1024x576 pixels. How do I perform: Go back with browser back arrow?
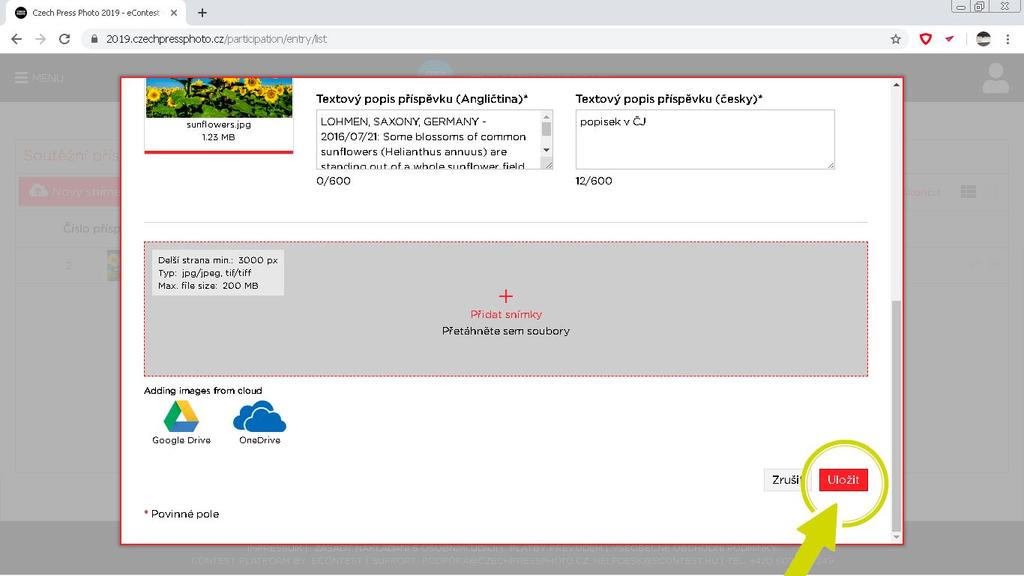[16, 39]
